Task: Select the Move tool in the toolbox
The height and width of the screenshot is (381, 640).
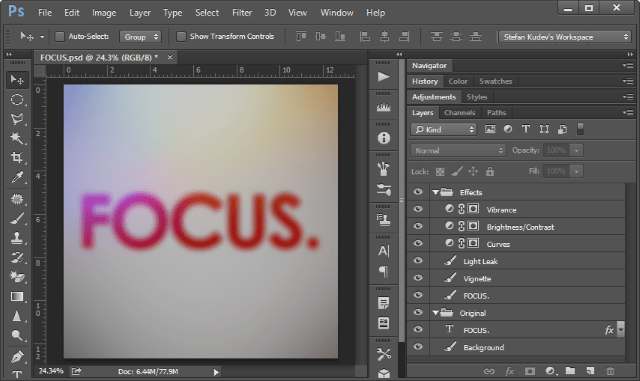Action: click(17, 80)
